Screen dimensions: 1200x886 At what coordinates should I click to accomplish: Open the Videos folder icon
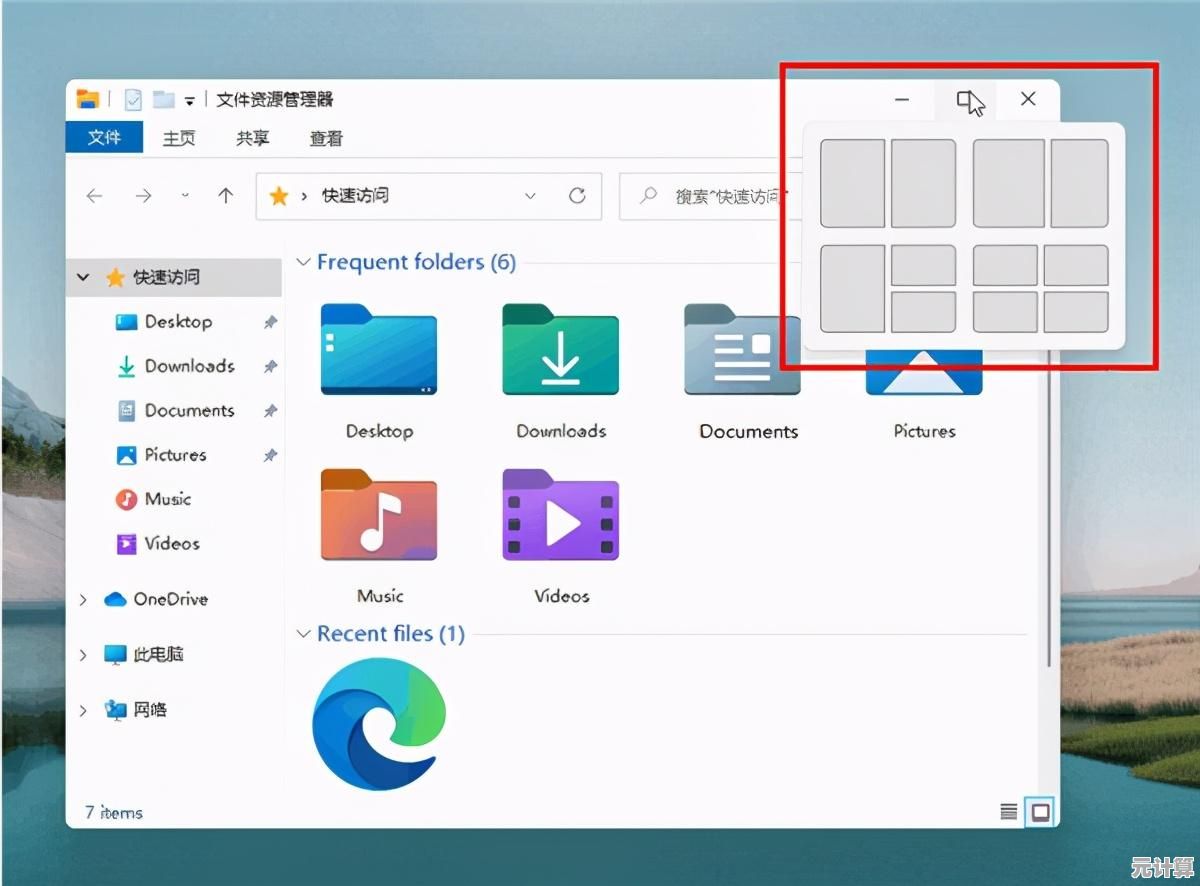(x=560, y=517)
